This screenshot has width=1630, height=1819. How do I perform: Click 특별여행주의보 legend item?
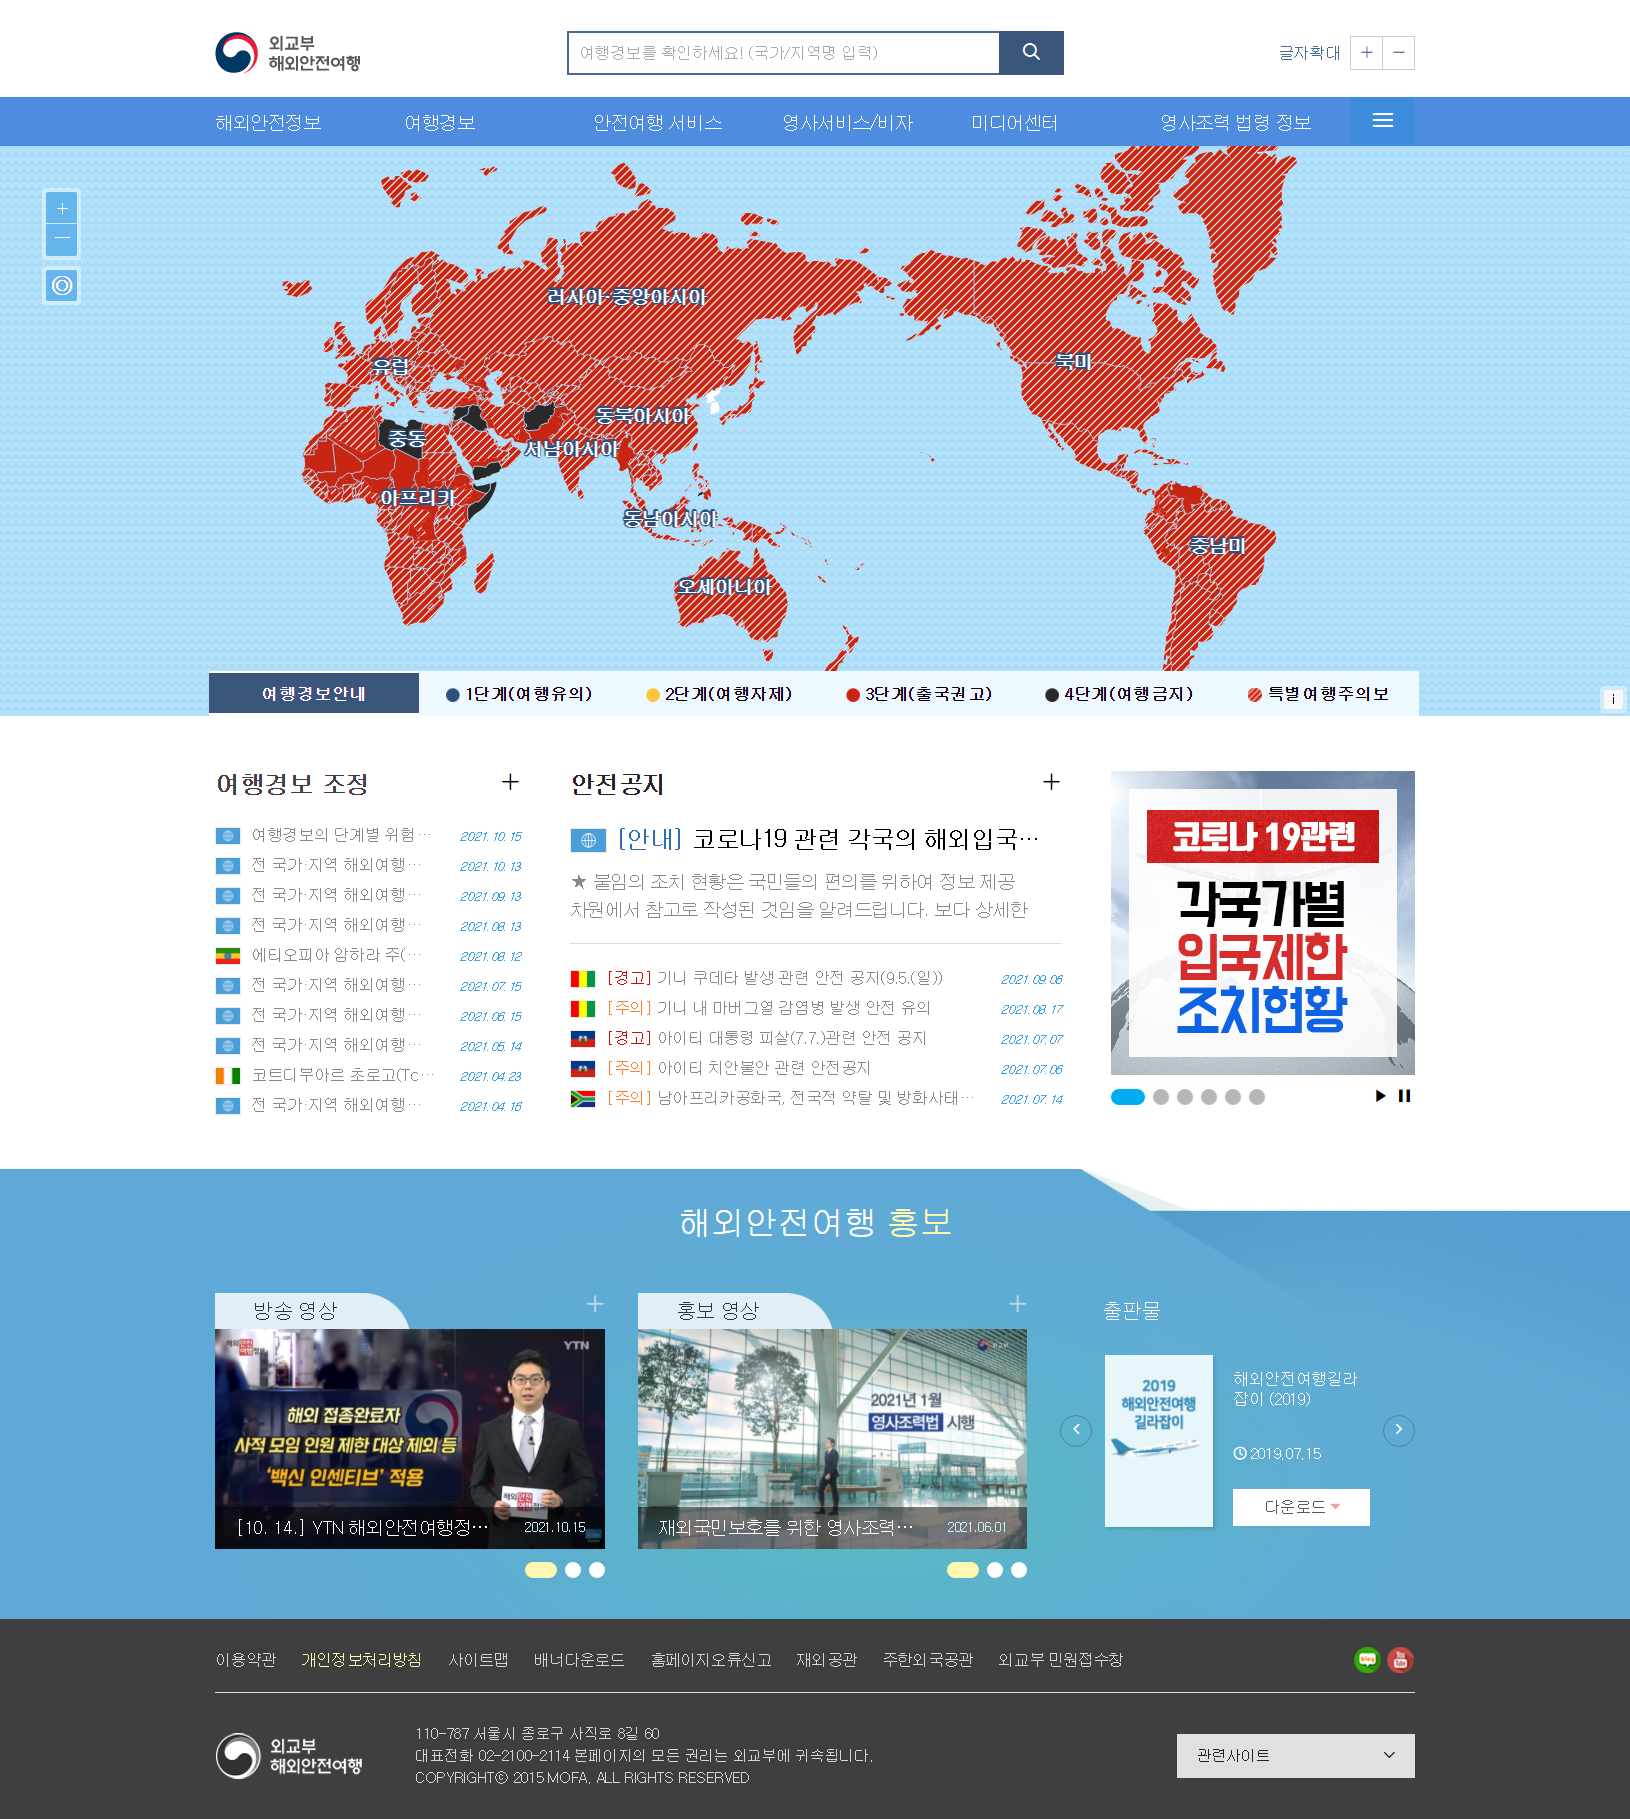[x=1318, y=694]
